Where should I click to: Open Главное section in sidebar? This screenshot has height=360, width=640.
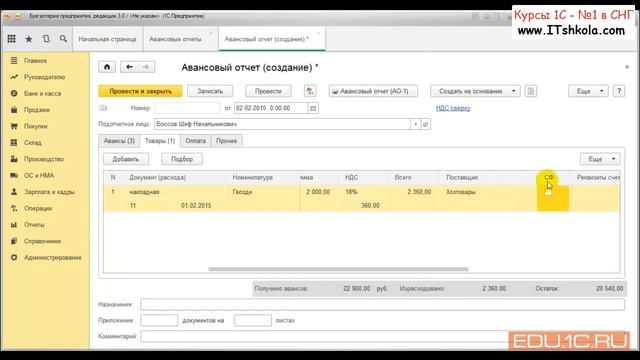35,60
